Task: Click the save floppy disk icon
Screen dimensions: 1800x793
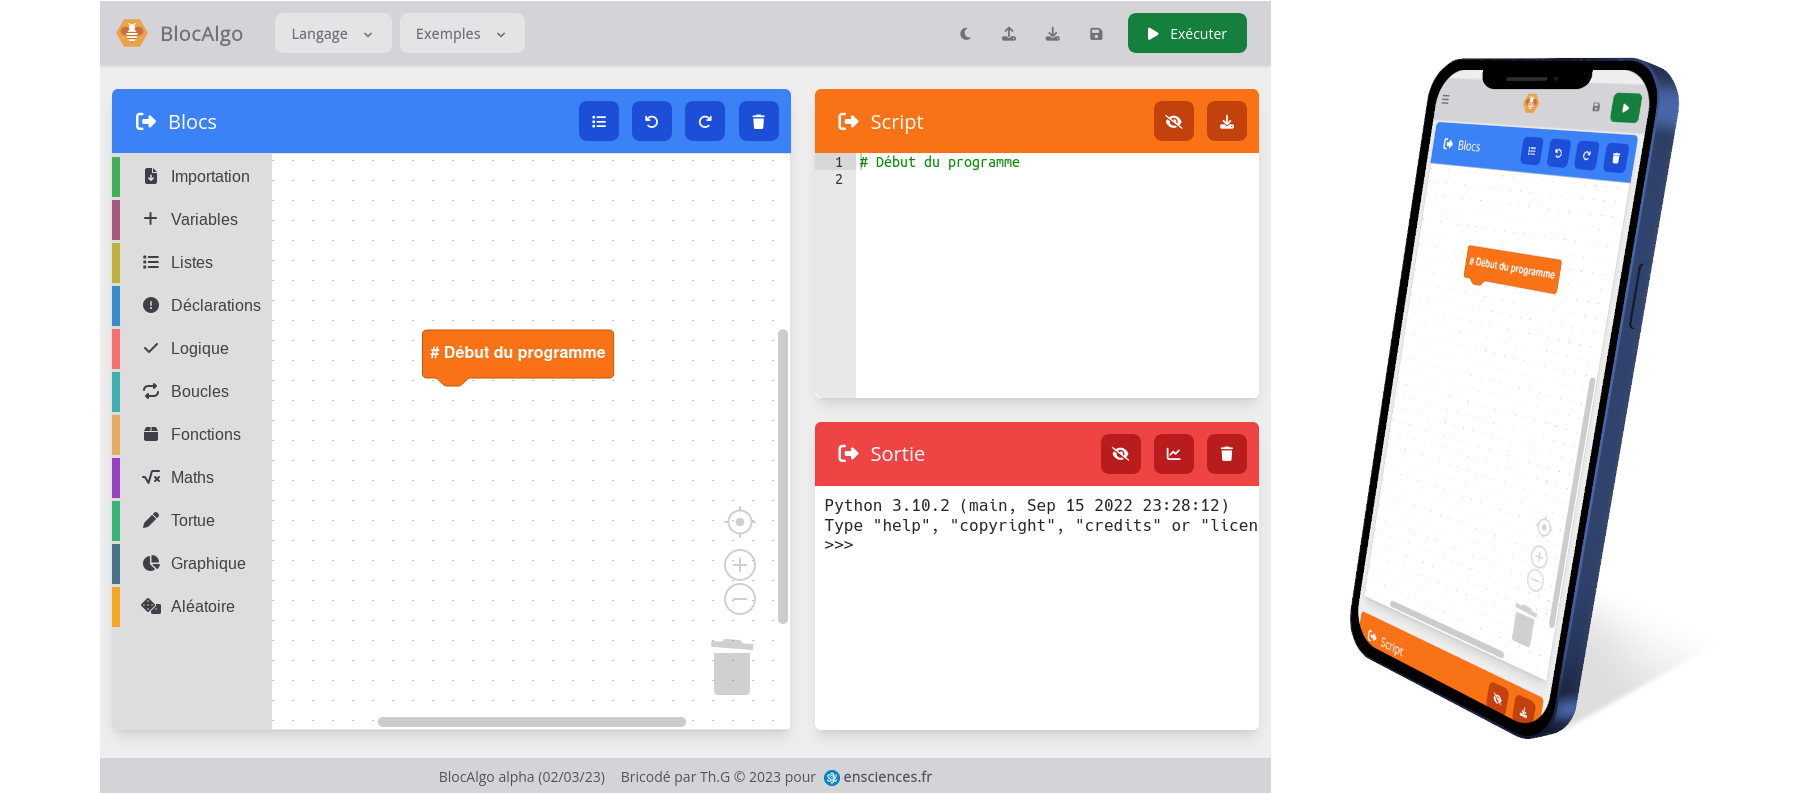Action: [1096, 34]
